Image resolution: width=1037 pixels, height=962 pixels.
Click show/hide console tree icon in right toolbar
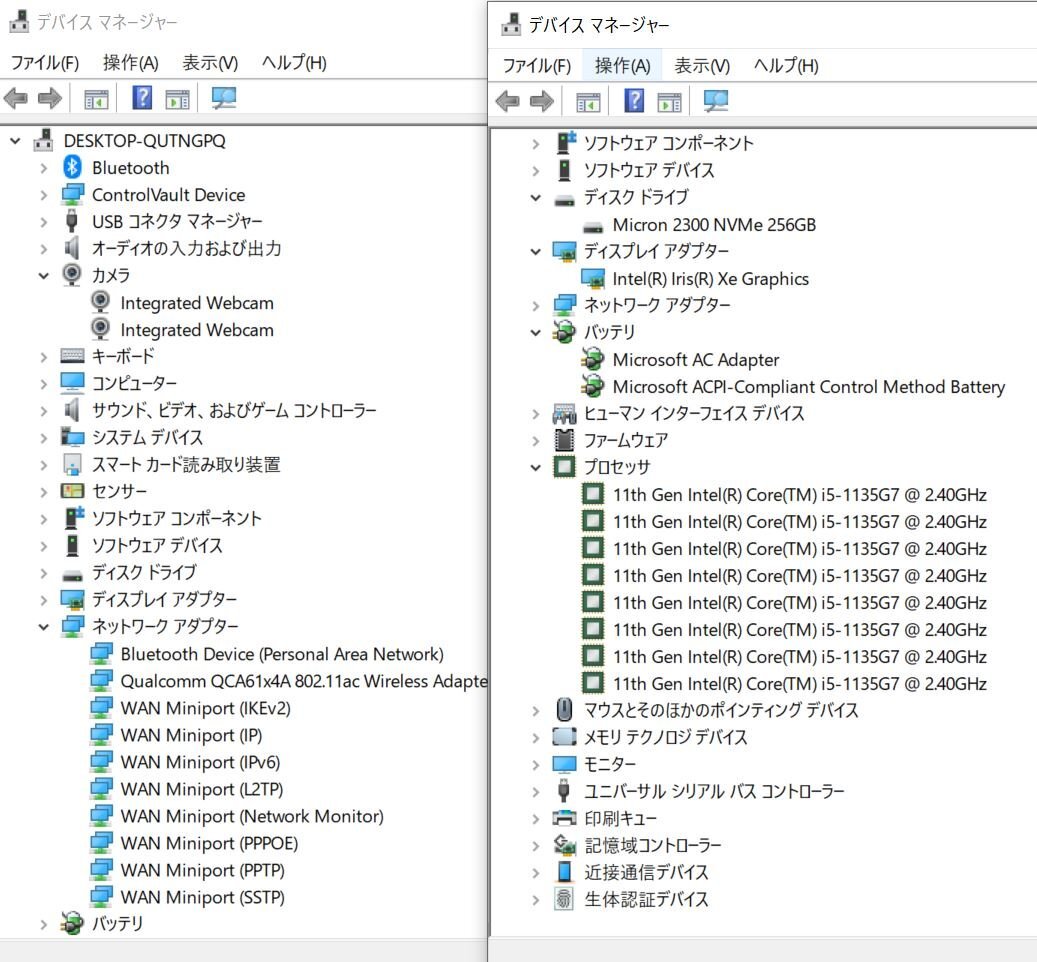pyautogui.click(x=588, y=102)
